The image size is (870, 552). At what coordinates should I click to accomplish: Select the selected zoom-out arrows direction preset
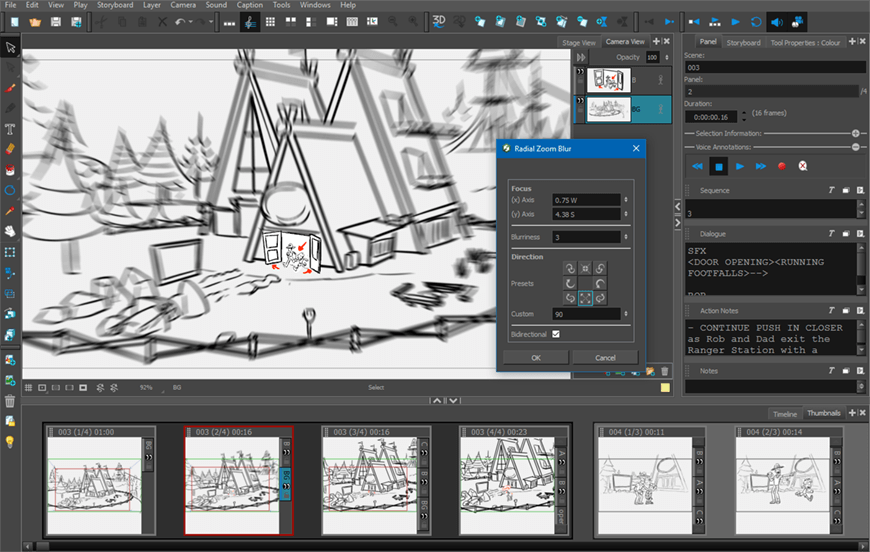[x=585, y=298]
